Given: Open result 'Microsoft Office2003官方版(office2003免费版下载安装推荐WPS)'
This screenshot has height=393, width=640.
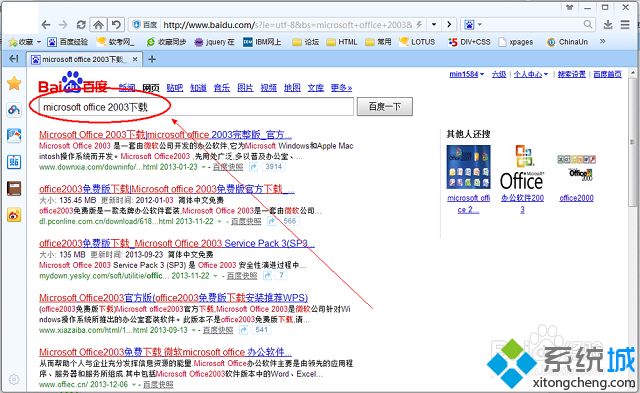Looking at the screenshot, I should (x=173, y=298).
